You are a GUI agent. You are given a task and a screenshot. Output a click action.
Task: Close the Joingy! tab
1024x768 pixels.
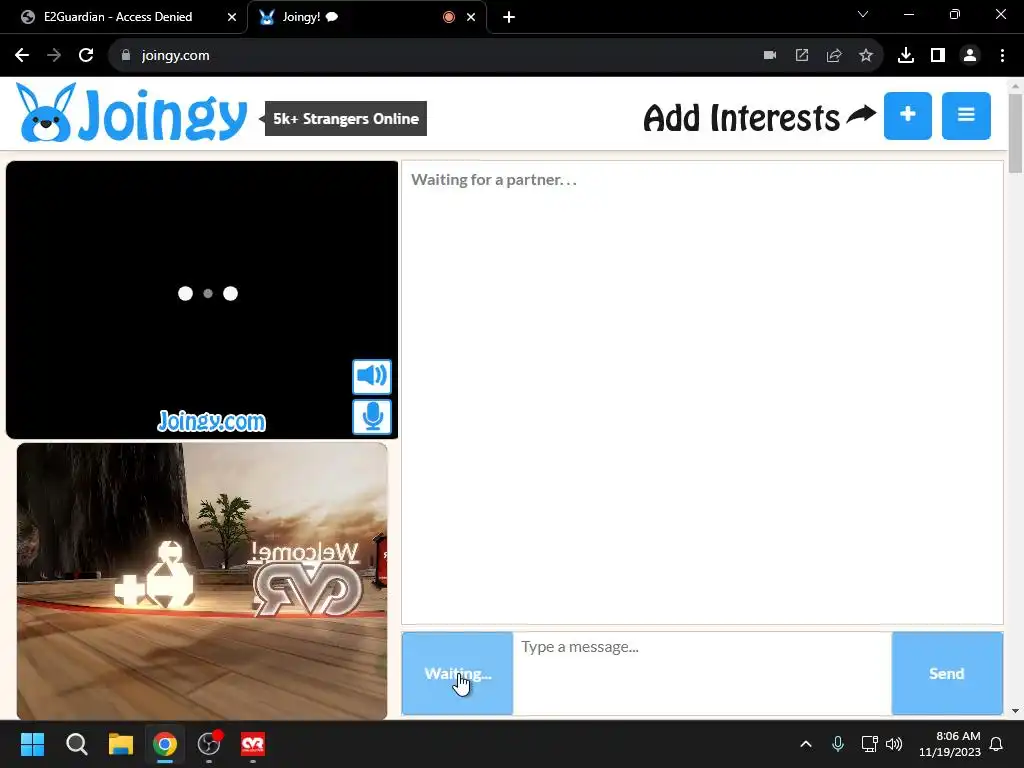(x=471, y=17)
